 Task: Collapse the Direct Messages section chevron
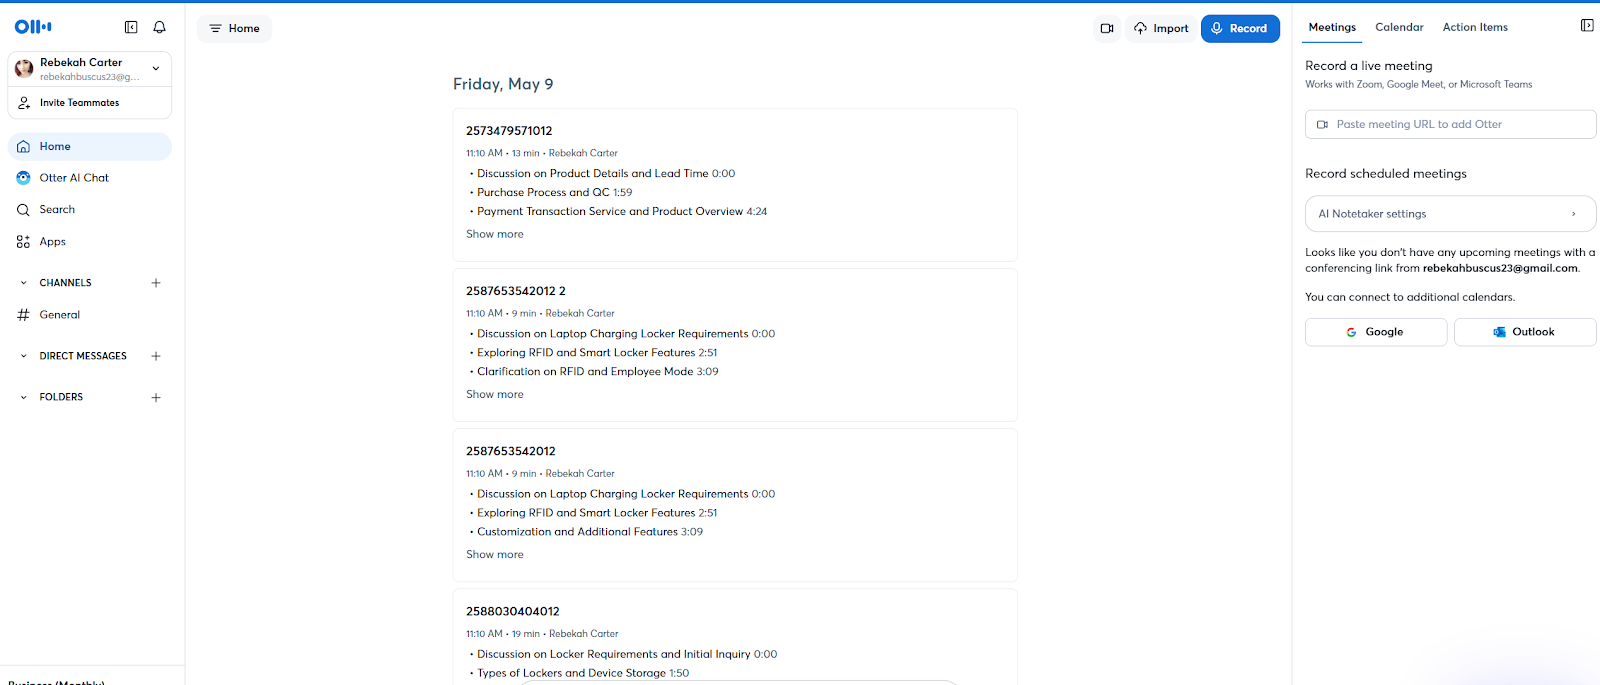coord(24,356)
